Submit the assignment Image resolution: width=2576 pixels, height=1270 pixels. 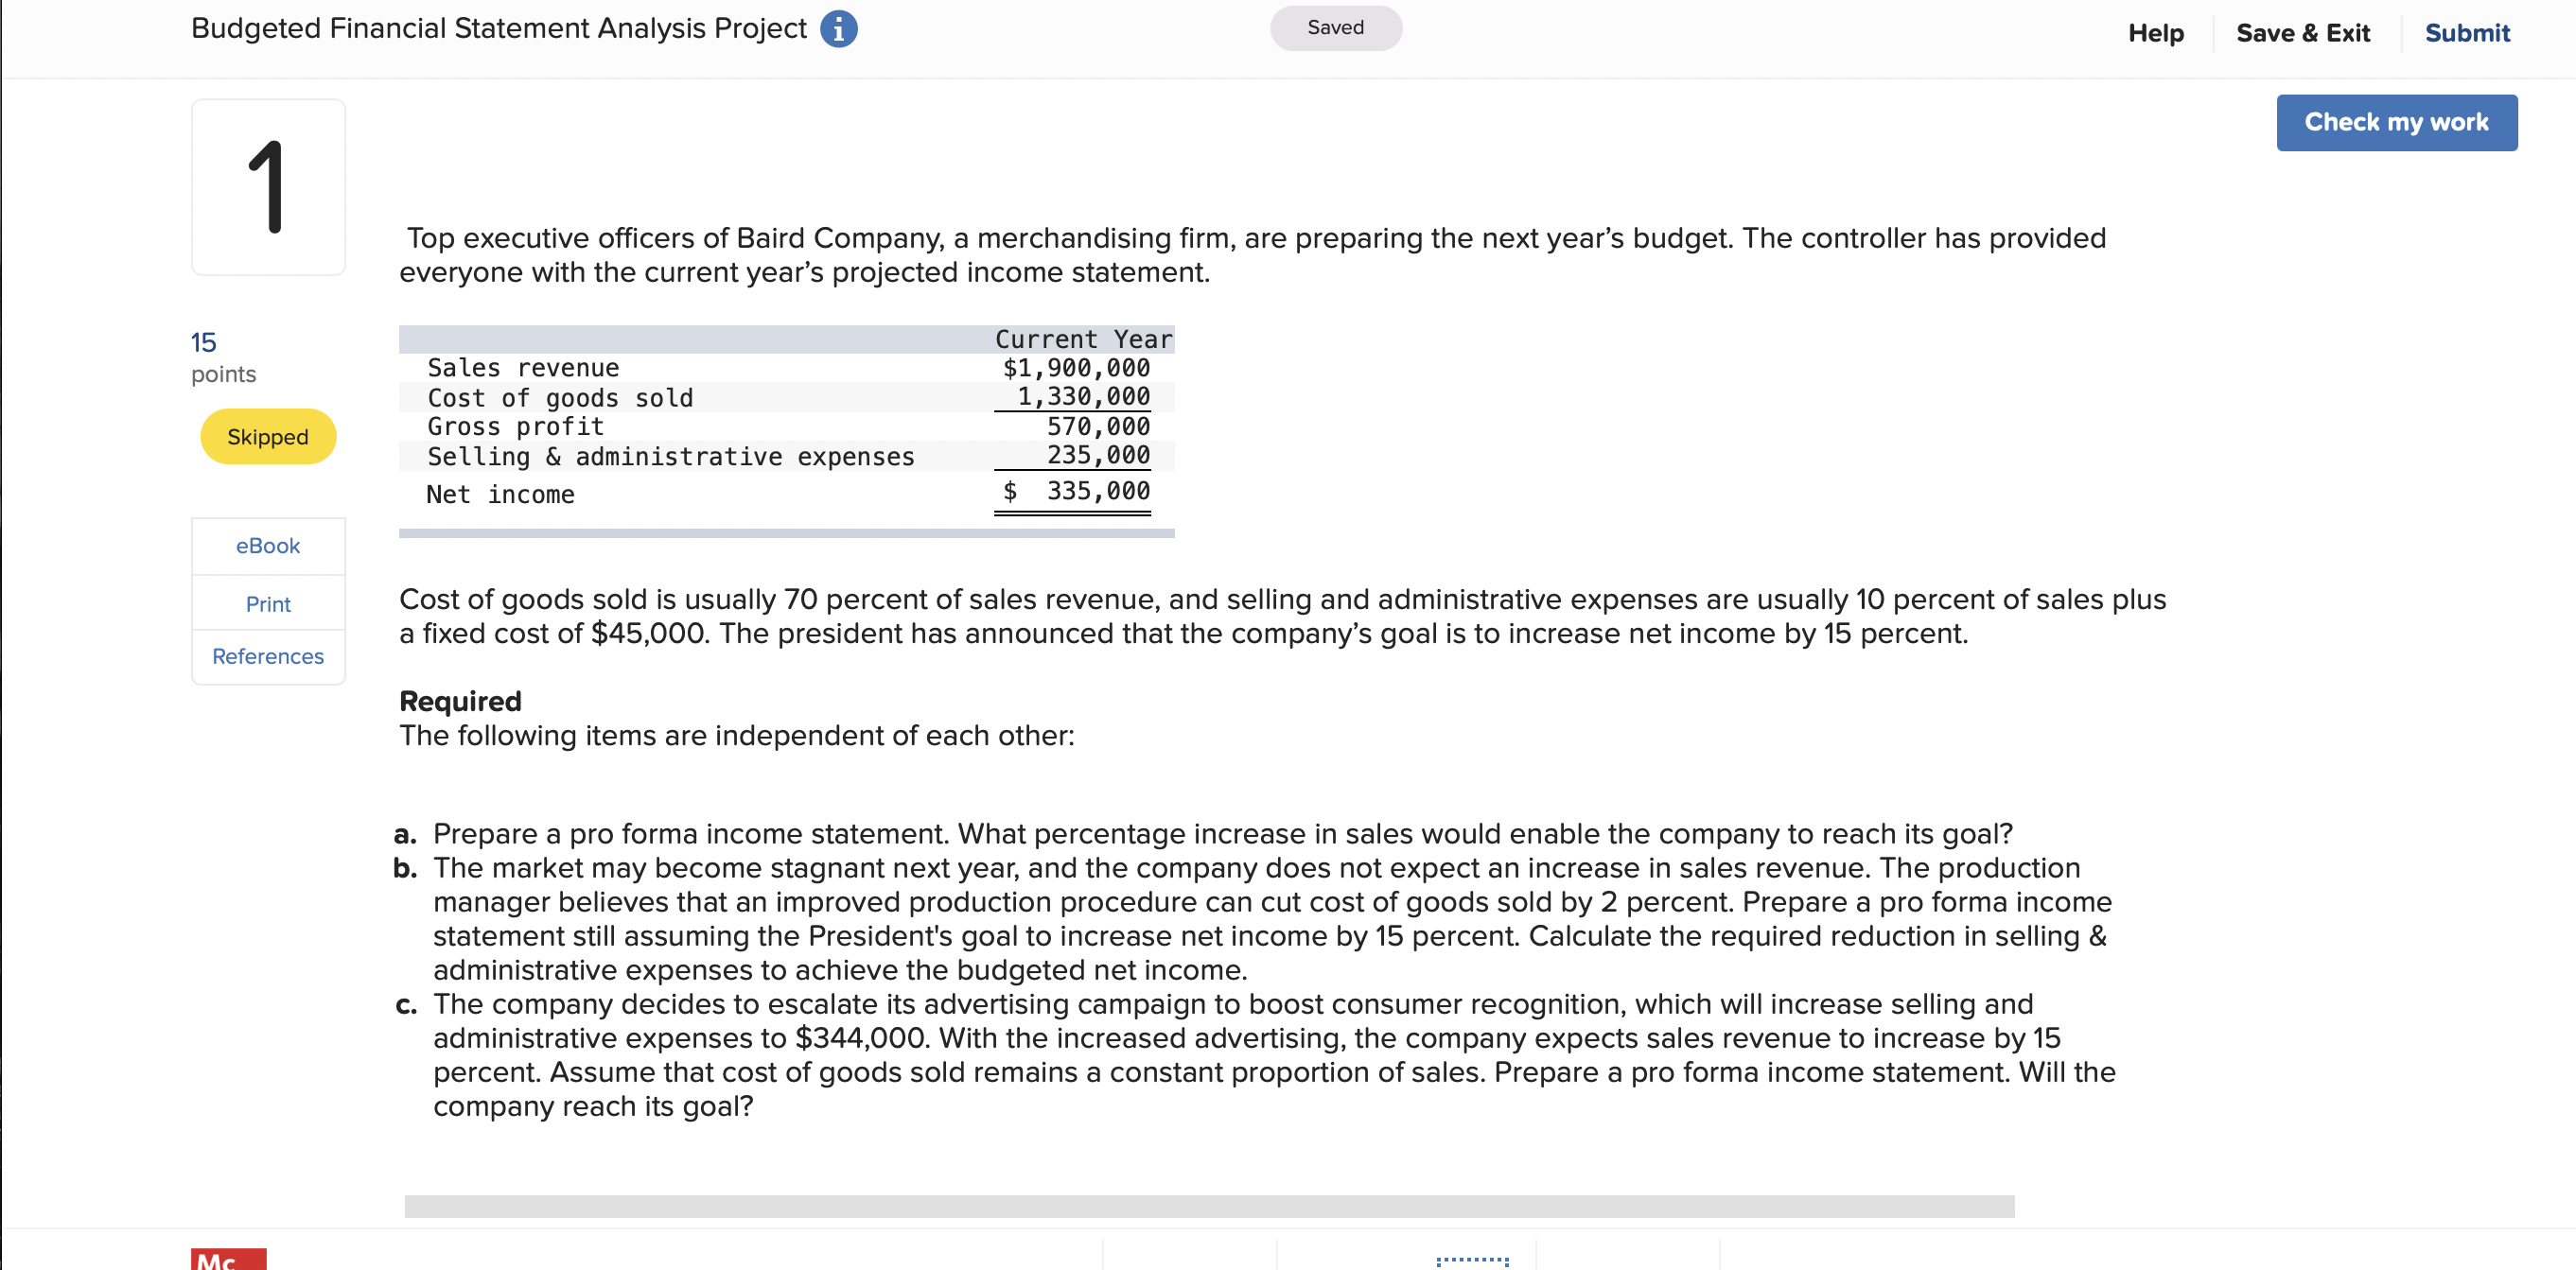pos(2467,33)
